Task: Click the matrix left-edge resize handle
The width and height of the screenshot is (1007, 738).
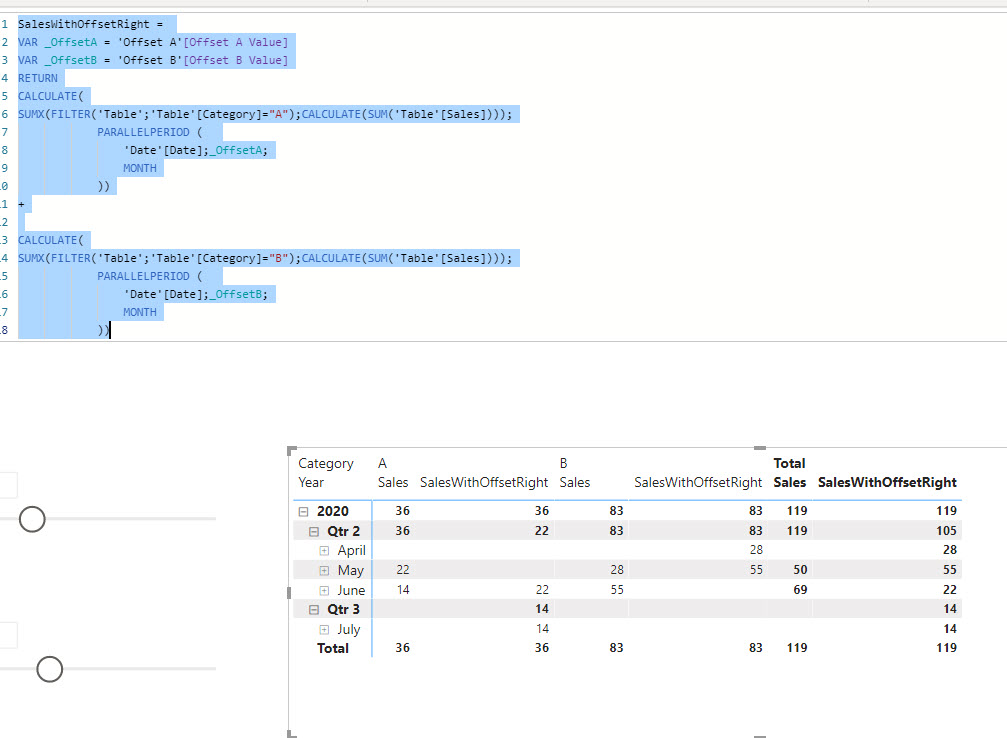Action: pyautogui.click(x=289, y=592)
